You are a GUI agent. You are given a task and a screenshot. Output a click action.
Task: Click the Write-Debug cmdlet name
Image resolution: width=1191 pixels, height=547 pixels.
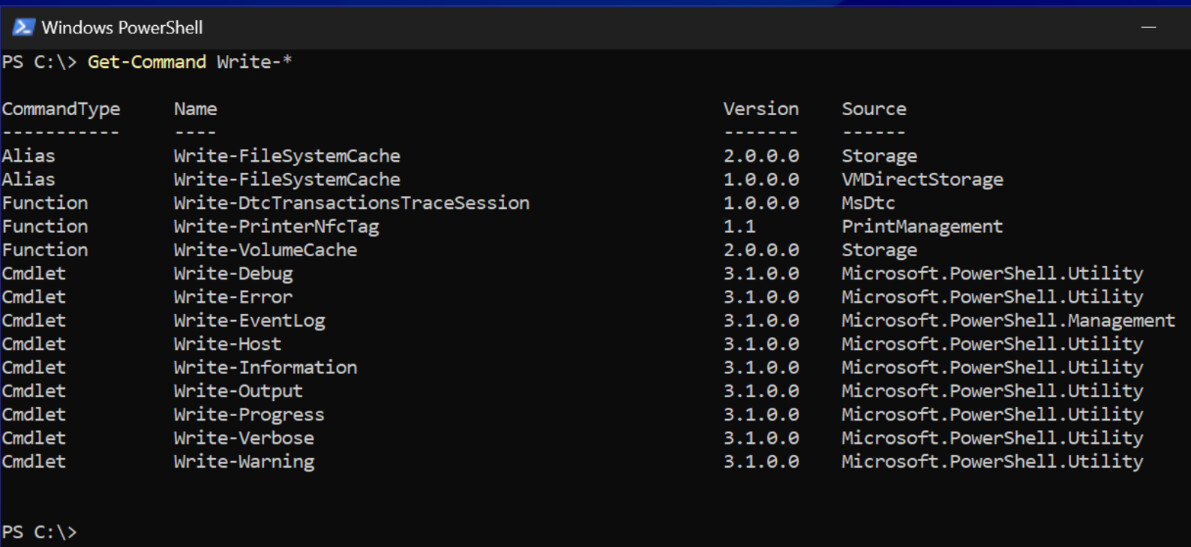click(233, 274)
